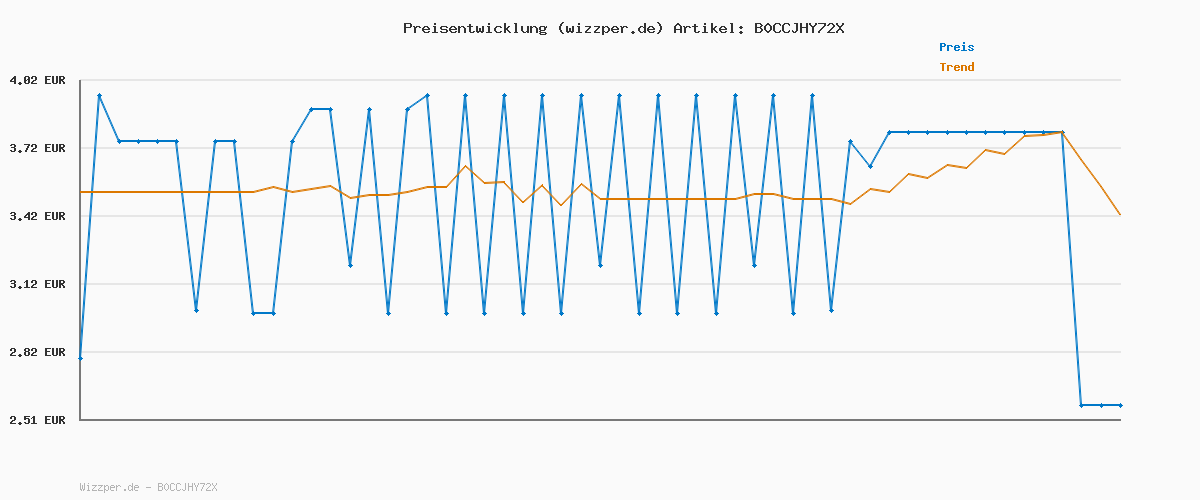Viewport: 1200px width, 500px height.
Task: Select the 2.82 EUR y-axis label
Action: (37, 352)
